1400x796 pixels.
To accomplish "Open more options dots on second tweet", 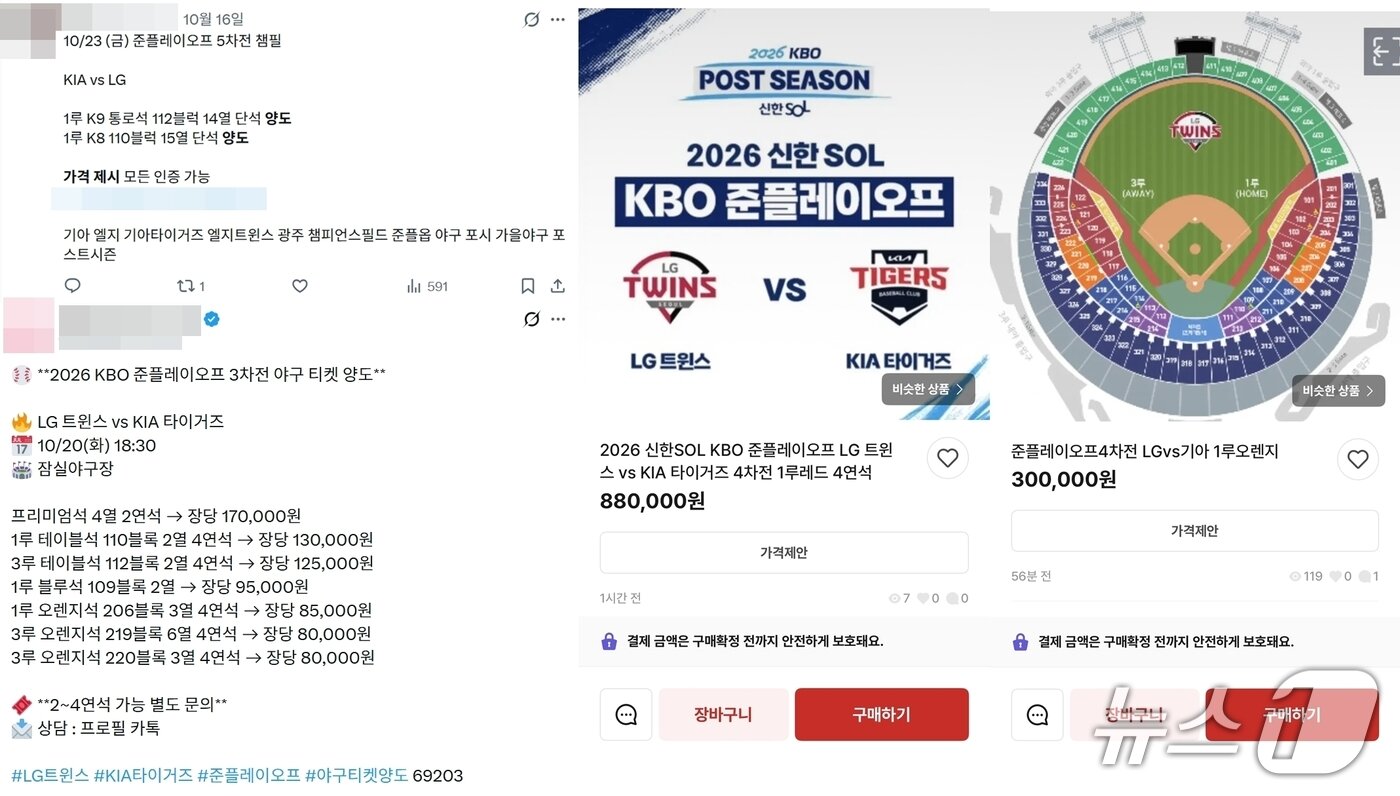I will (558, 319).
